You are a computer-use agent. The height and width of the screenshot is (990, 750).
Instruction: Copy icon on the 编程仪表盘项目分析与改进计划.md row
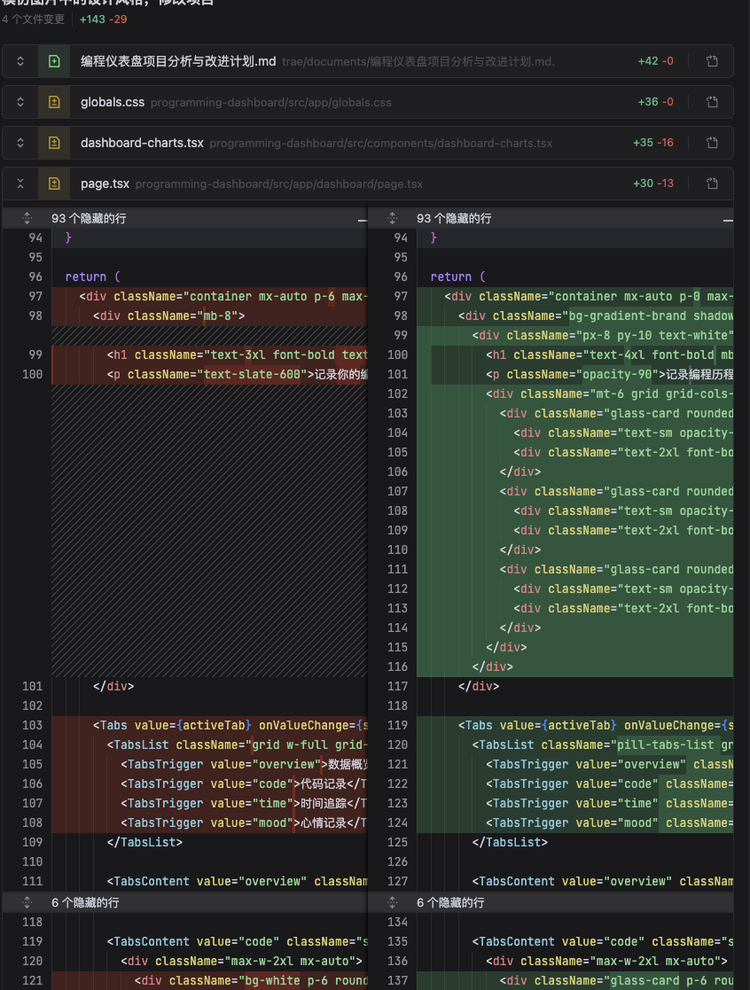(712, 61)
